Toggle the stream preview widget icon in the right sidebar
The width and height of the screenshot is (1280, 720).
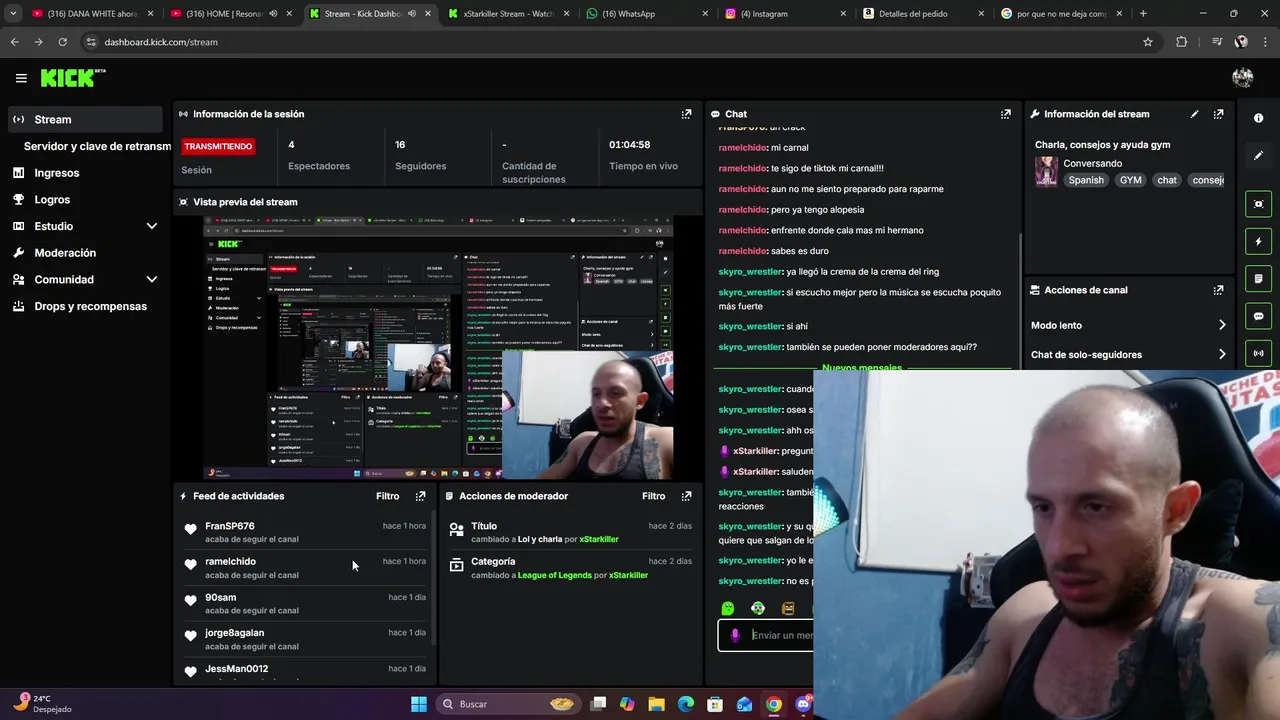[1258, 204]
